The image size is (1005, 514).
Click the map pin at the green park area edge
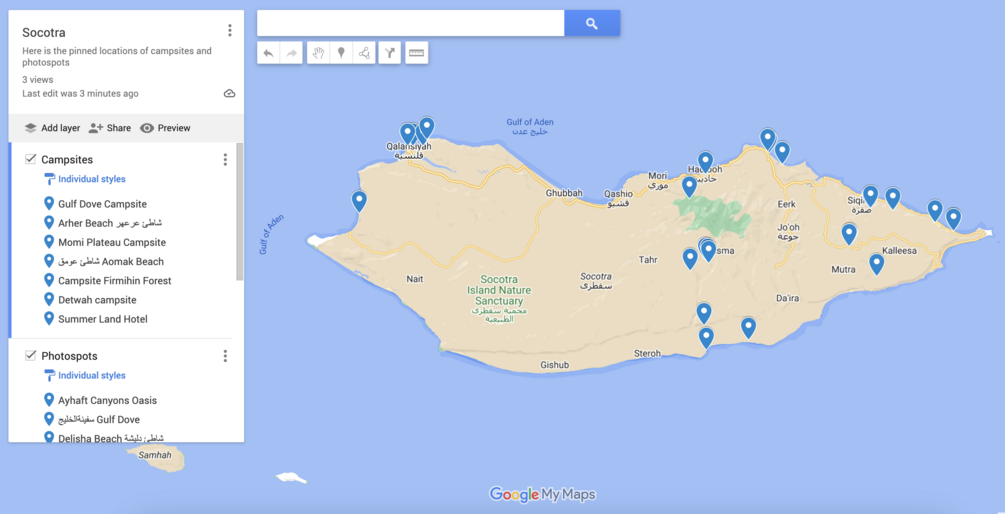click(x=689, y=187)
